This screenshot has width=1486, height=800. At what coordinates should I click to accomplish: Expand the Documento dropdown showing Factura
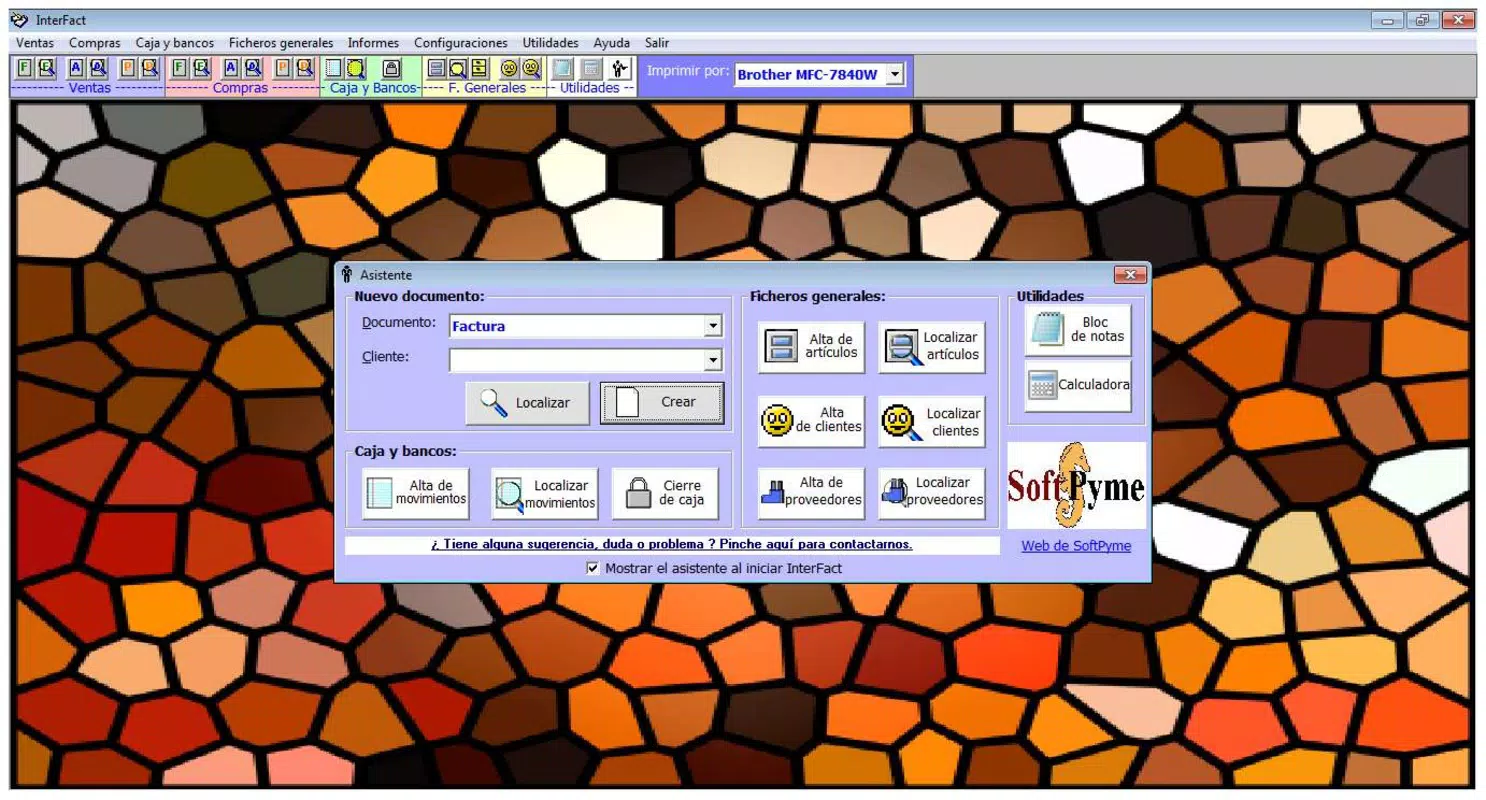click(x=712, y=326)
